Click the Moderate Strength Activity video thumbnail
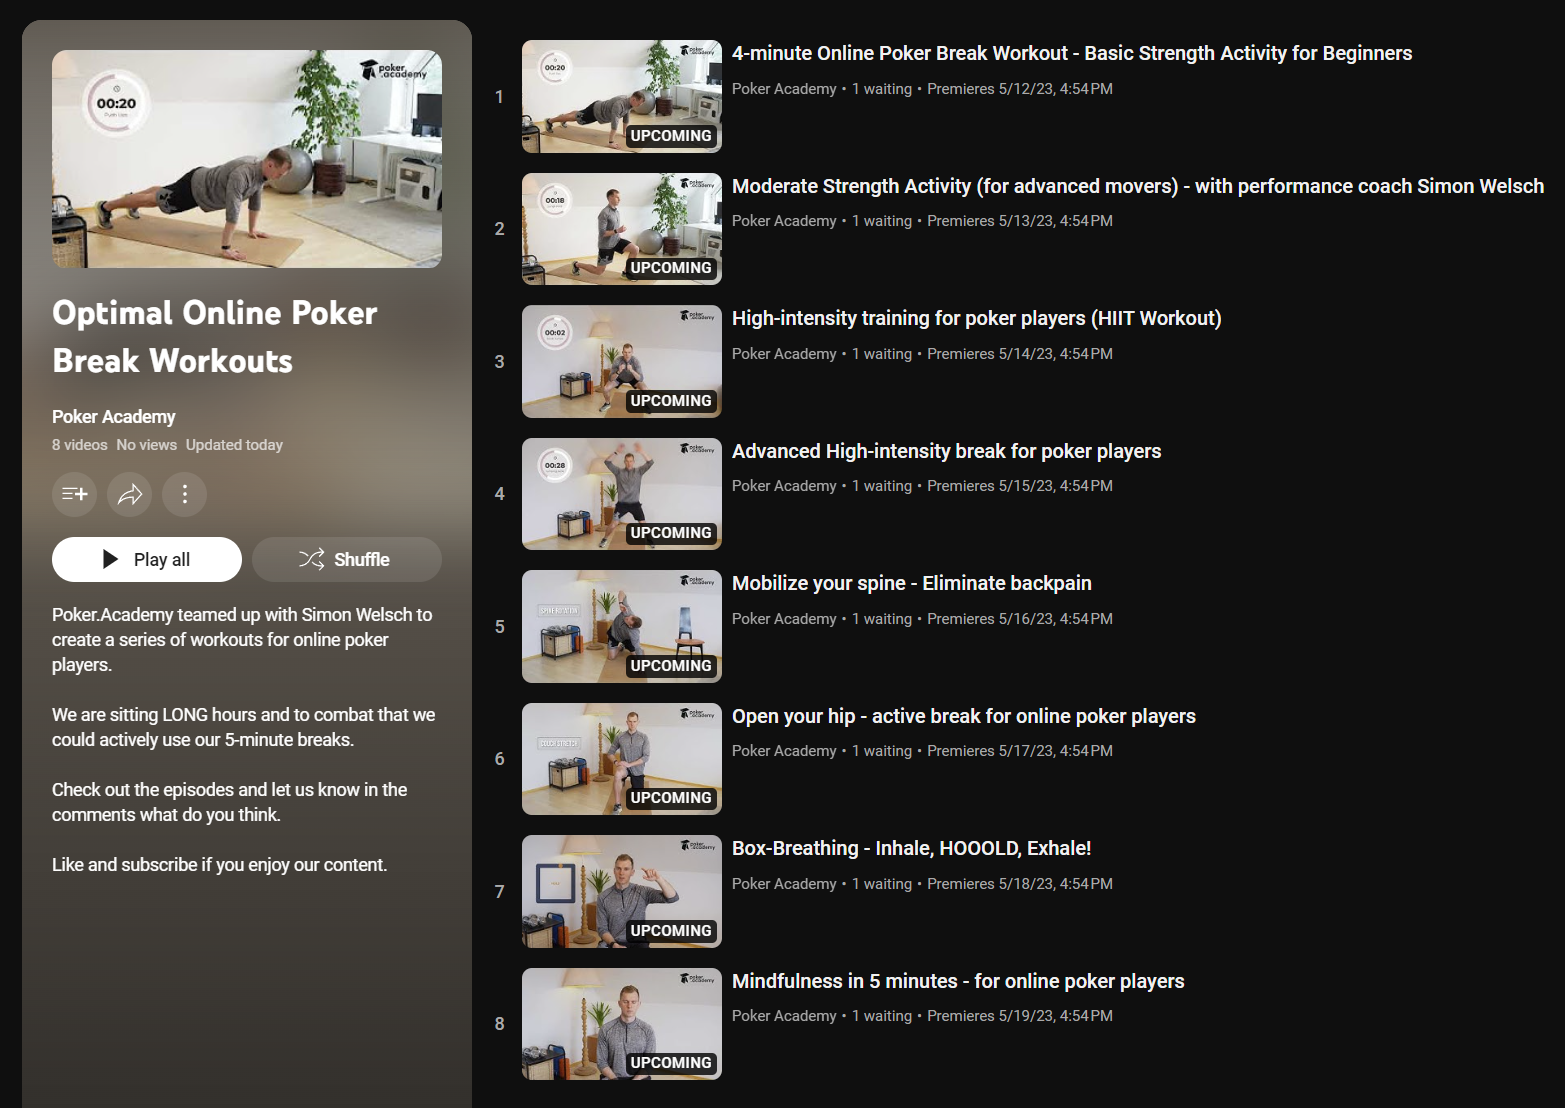The width and height of the screenshot is (1565, 1108). coord(621,228)
